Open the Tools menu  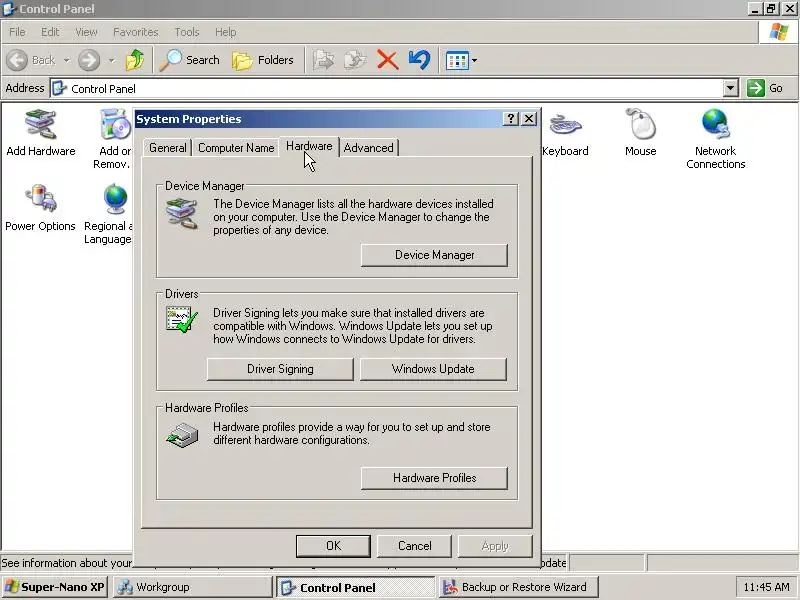187,32
